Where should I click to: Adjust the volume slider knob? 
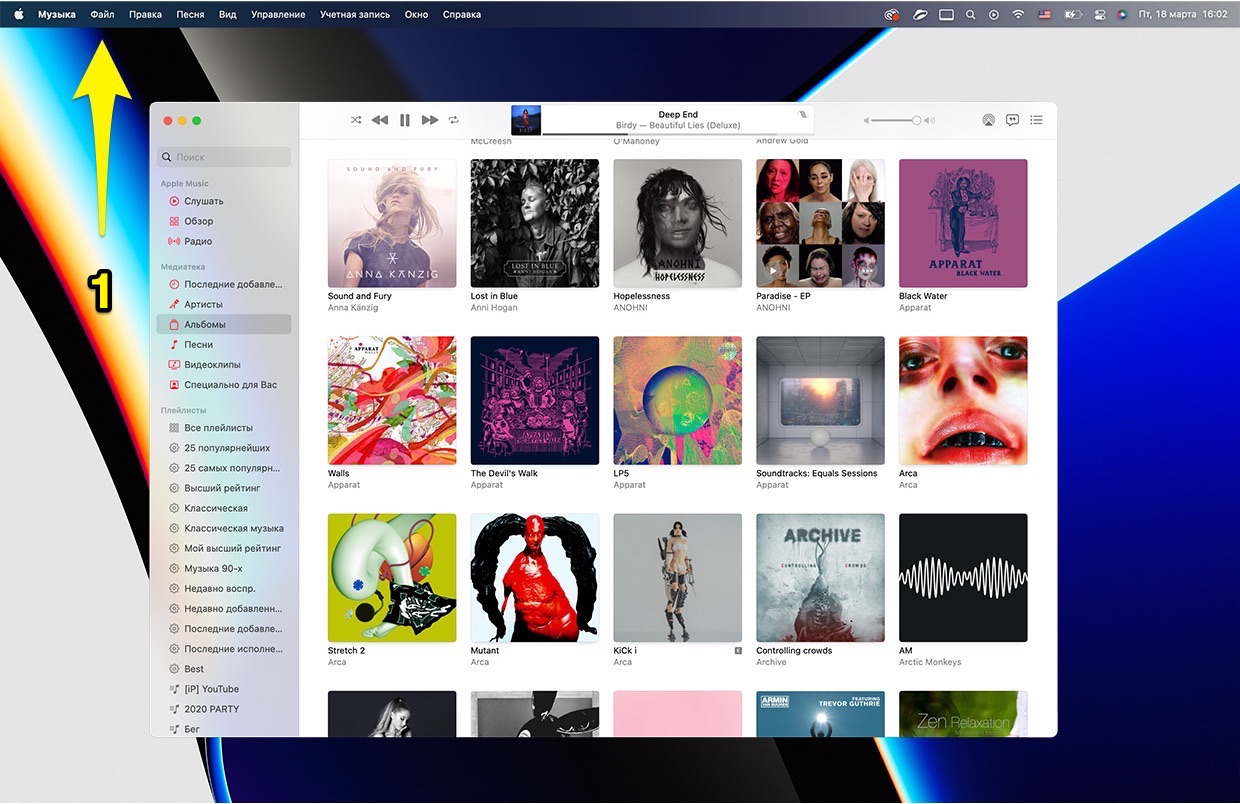point(916,120)
